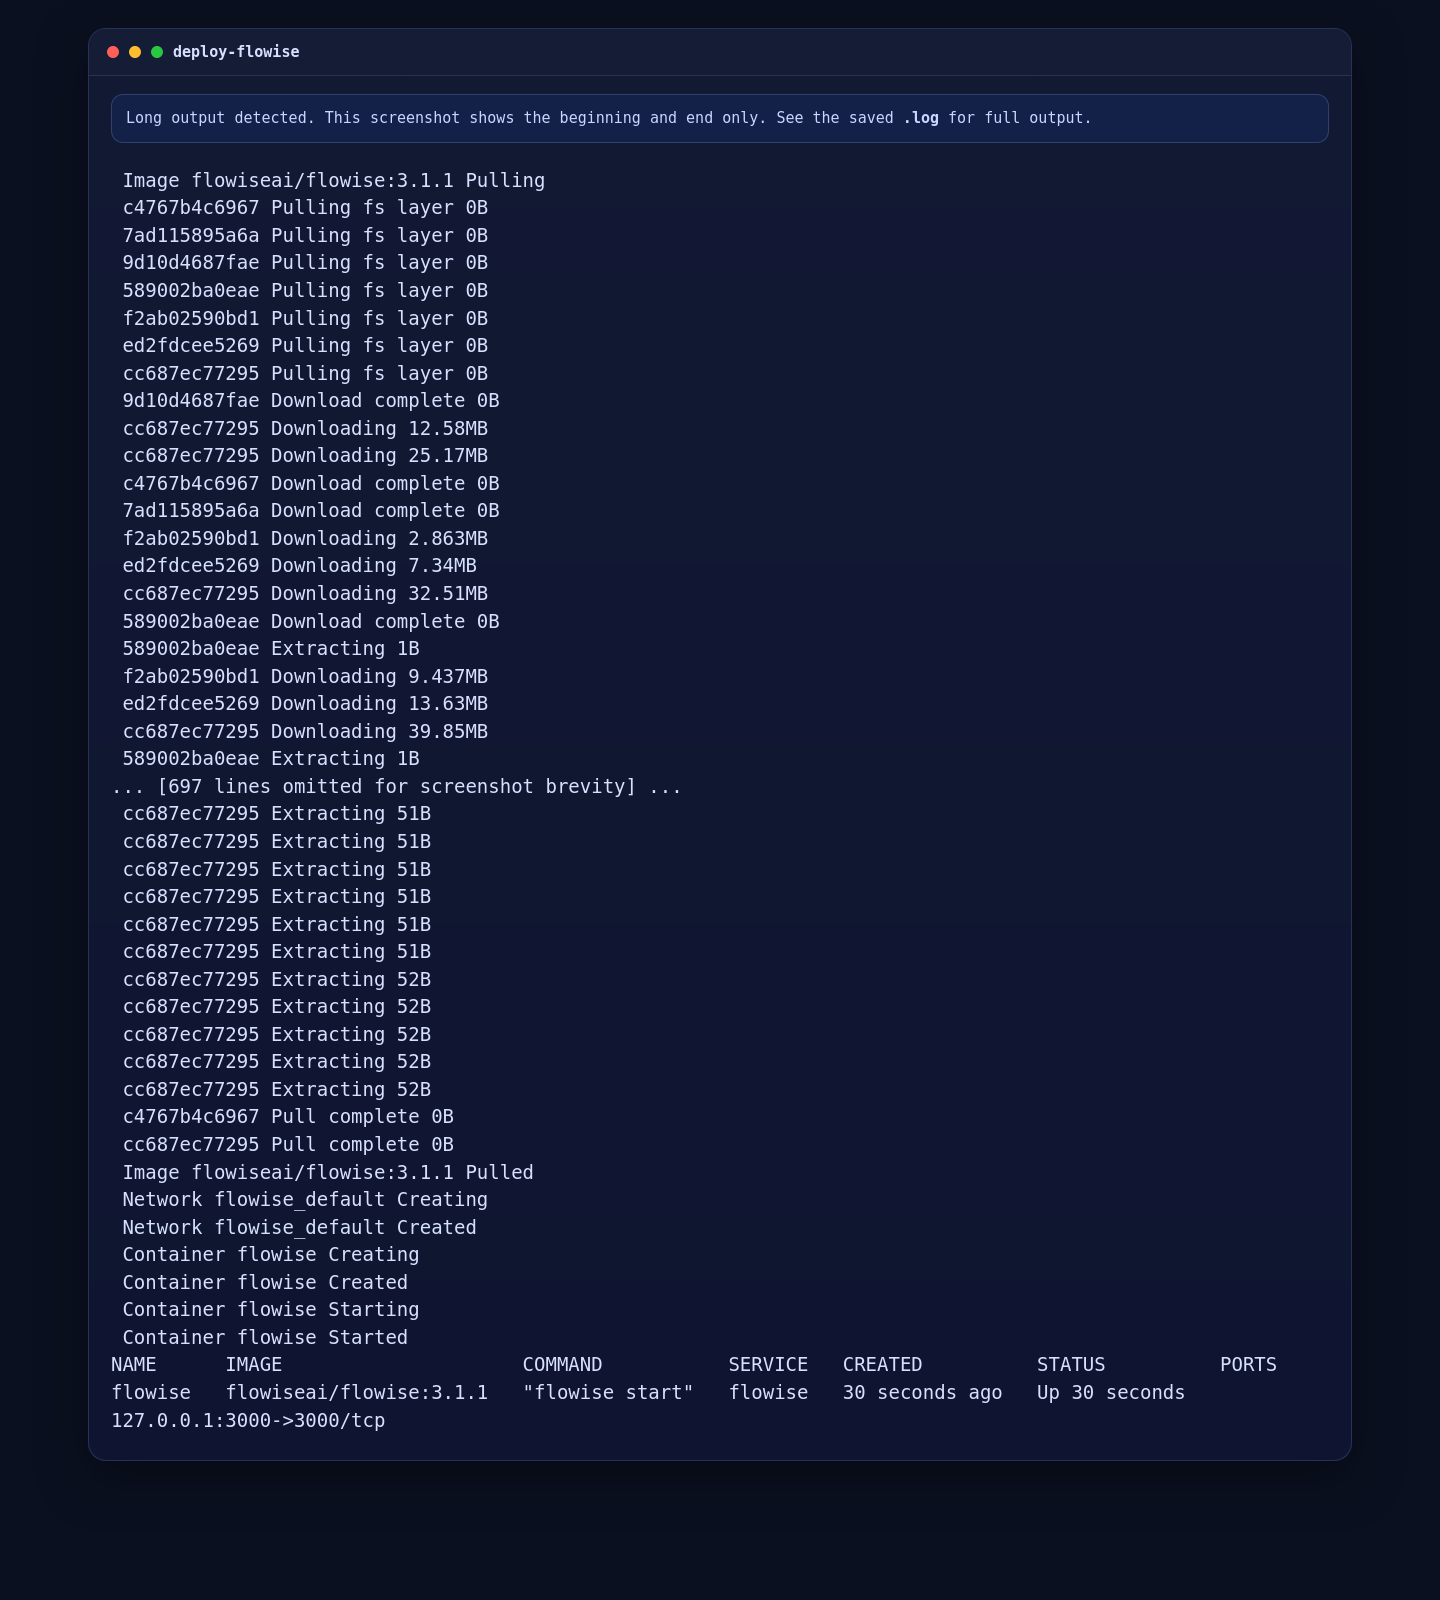Click the 'c4767b4c6967 Pull complete 0B' line

click(x=288, y=1117)
